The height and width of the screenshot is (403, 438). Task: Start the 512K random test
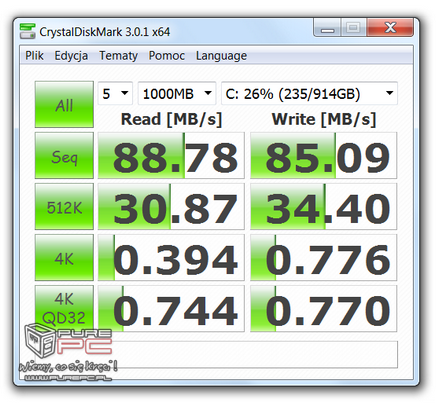64,206
